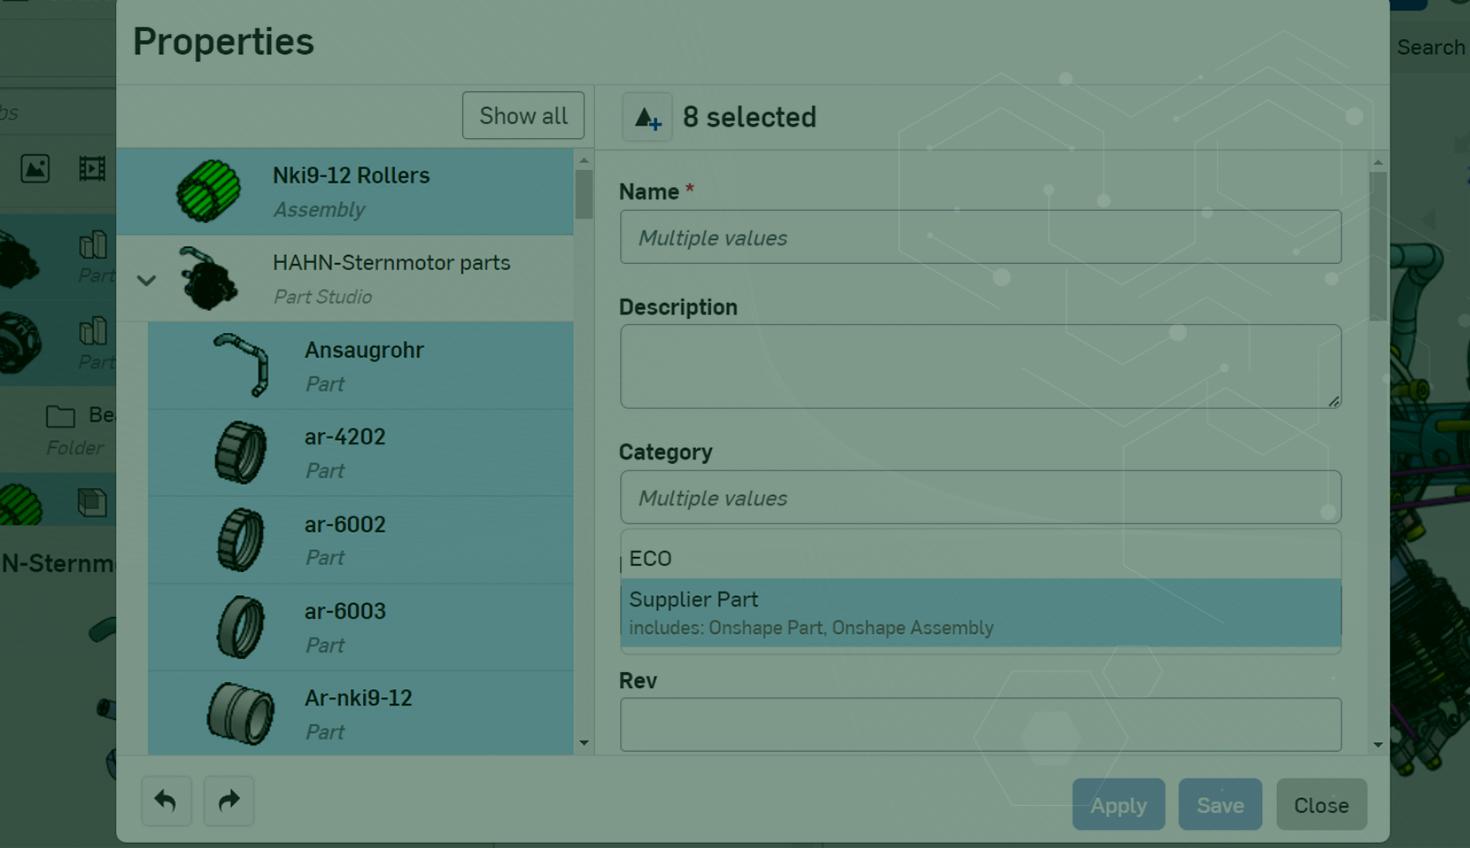Click the add-selection icon beside 8 selected

(647, 118)
